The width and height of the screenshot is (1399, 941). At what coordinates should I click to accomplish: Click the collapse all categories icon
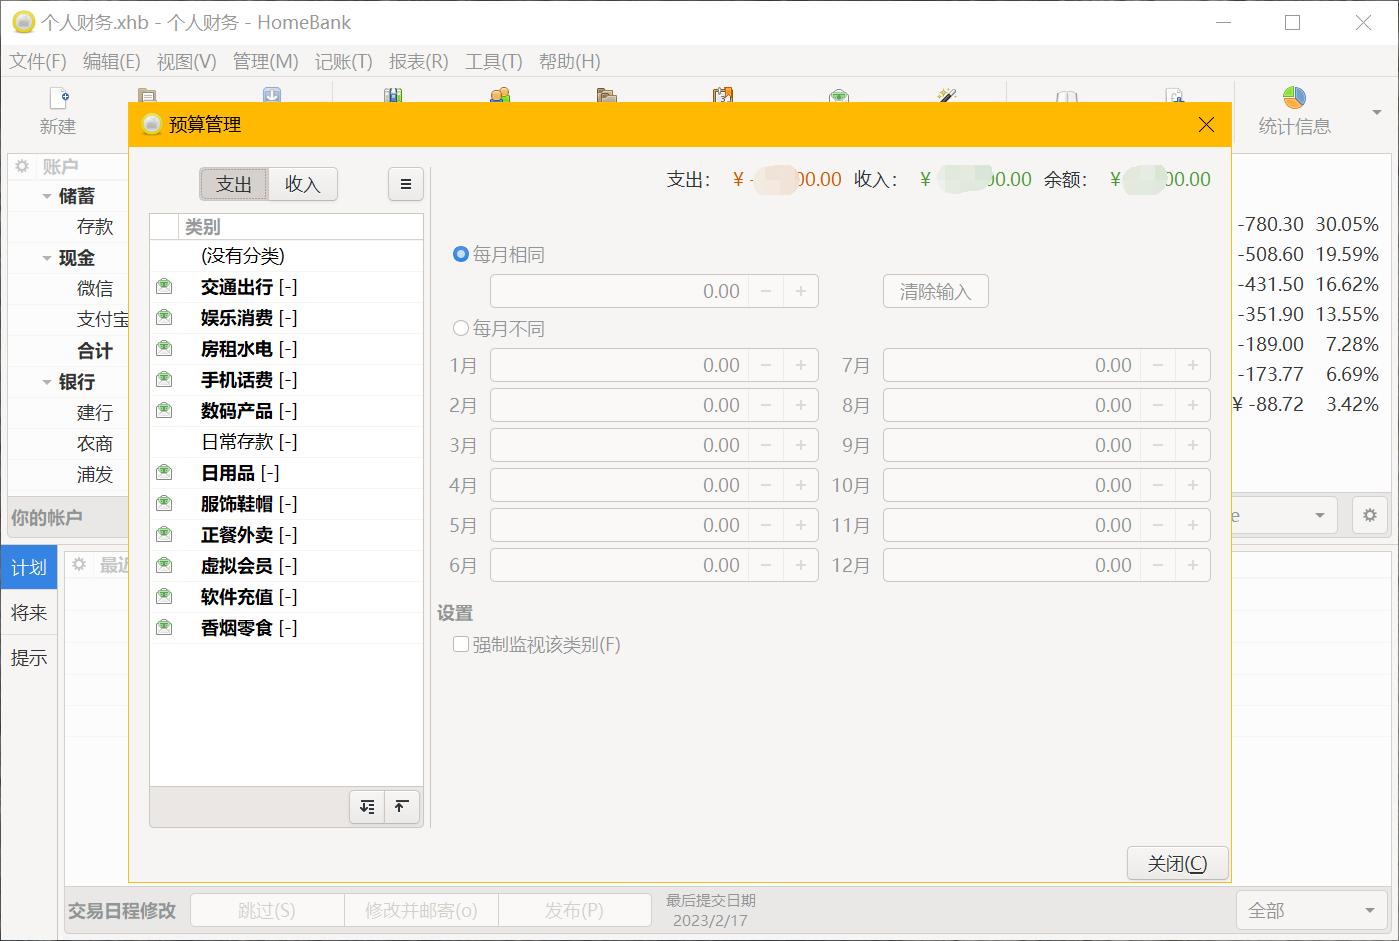[x=401, y=807]
